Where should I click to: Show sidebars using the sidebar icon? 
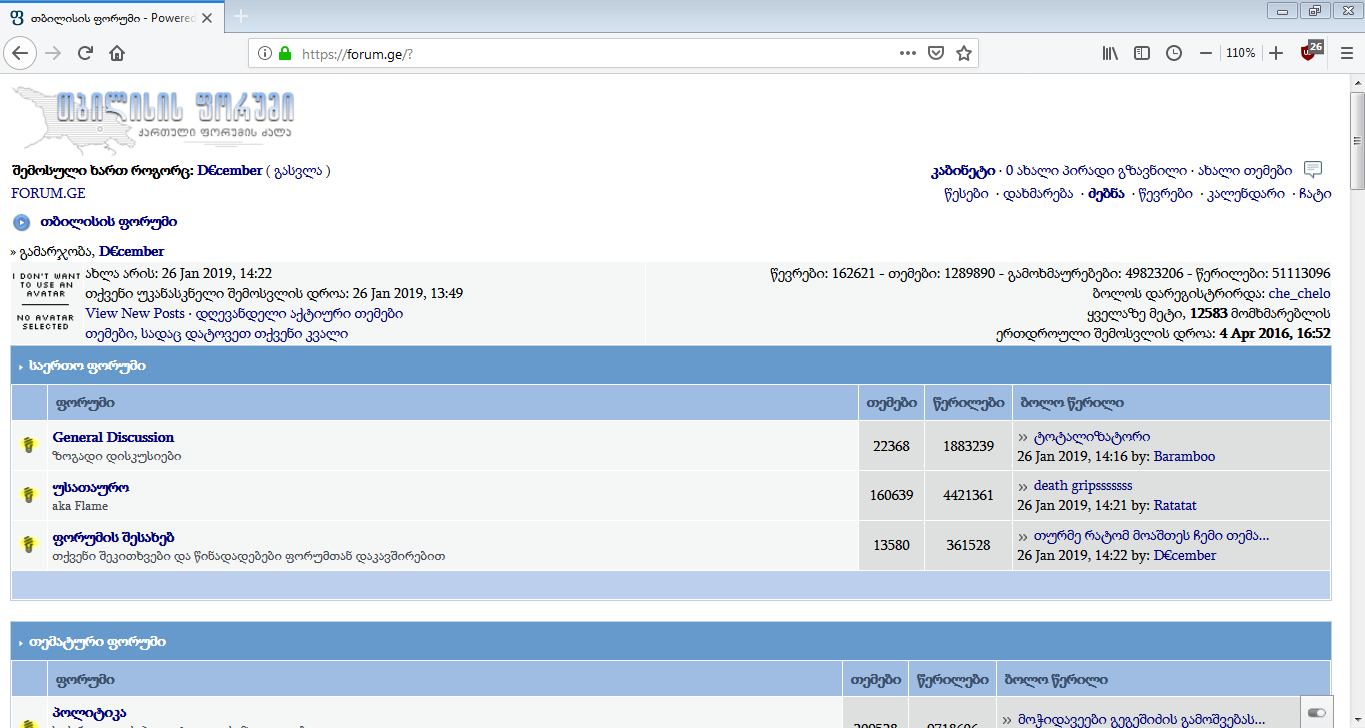pos(1142,53)
